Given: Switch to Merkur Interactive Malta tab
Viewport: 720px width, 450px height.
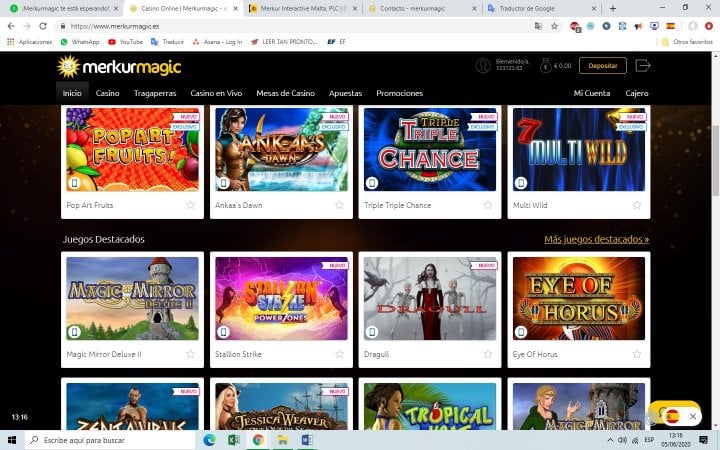Looking at the screenshot, I should (x=304, y=8).
